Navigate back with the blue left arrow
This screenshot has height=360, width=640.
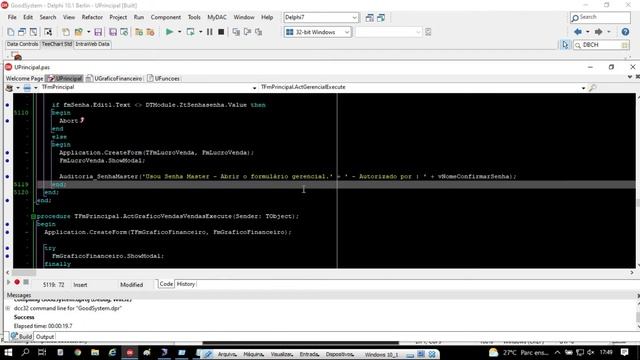point(578,32)
